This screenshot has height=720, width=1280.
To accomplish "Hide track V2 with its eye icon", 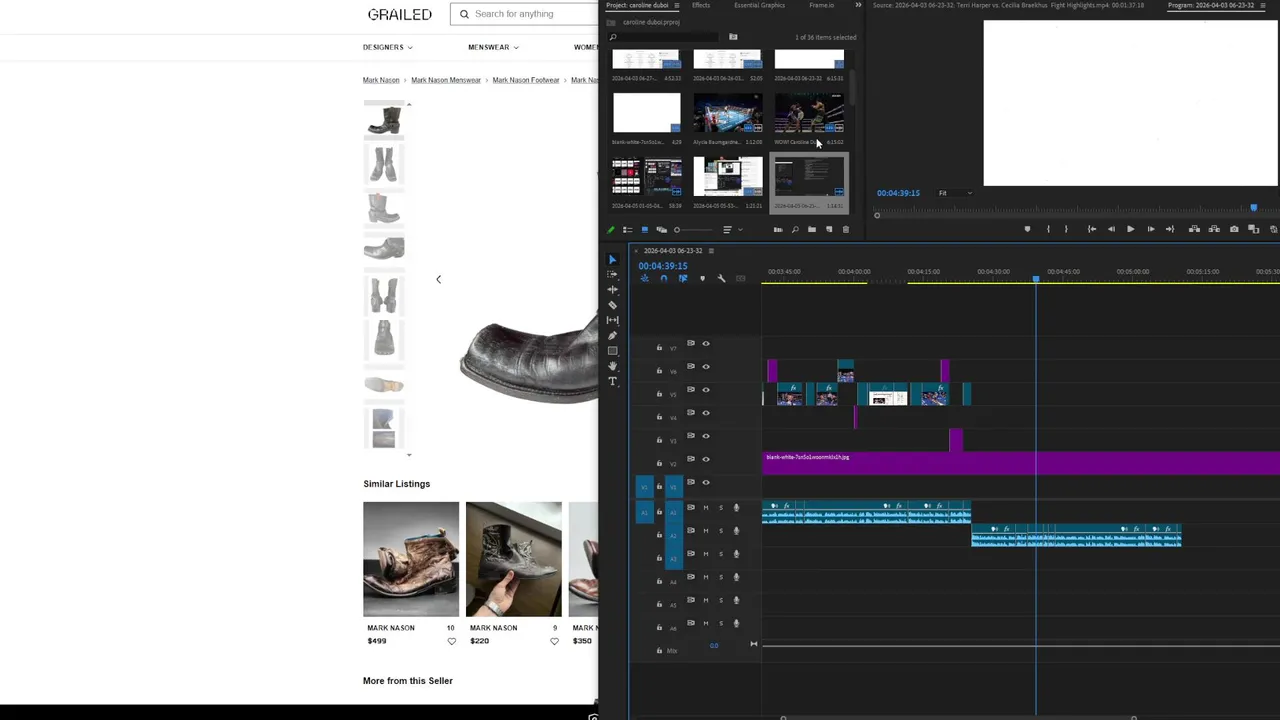I will click(x=706, y=459).
